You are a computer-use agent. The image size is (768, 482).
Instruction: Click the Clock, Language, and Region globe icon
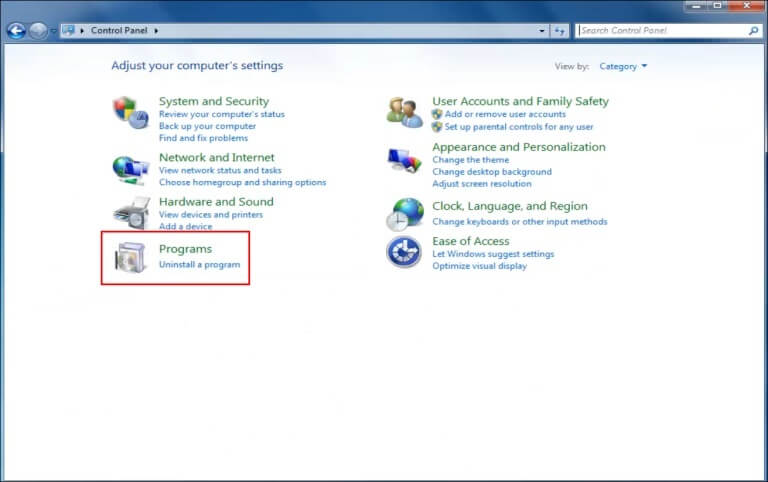pos(405,215)
